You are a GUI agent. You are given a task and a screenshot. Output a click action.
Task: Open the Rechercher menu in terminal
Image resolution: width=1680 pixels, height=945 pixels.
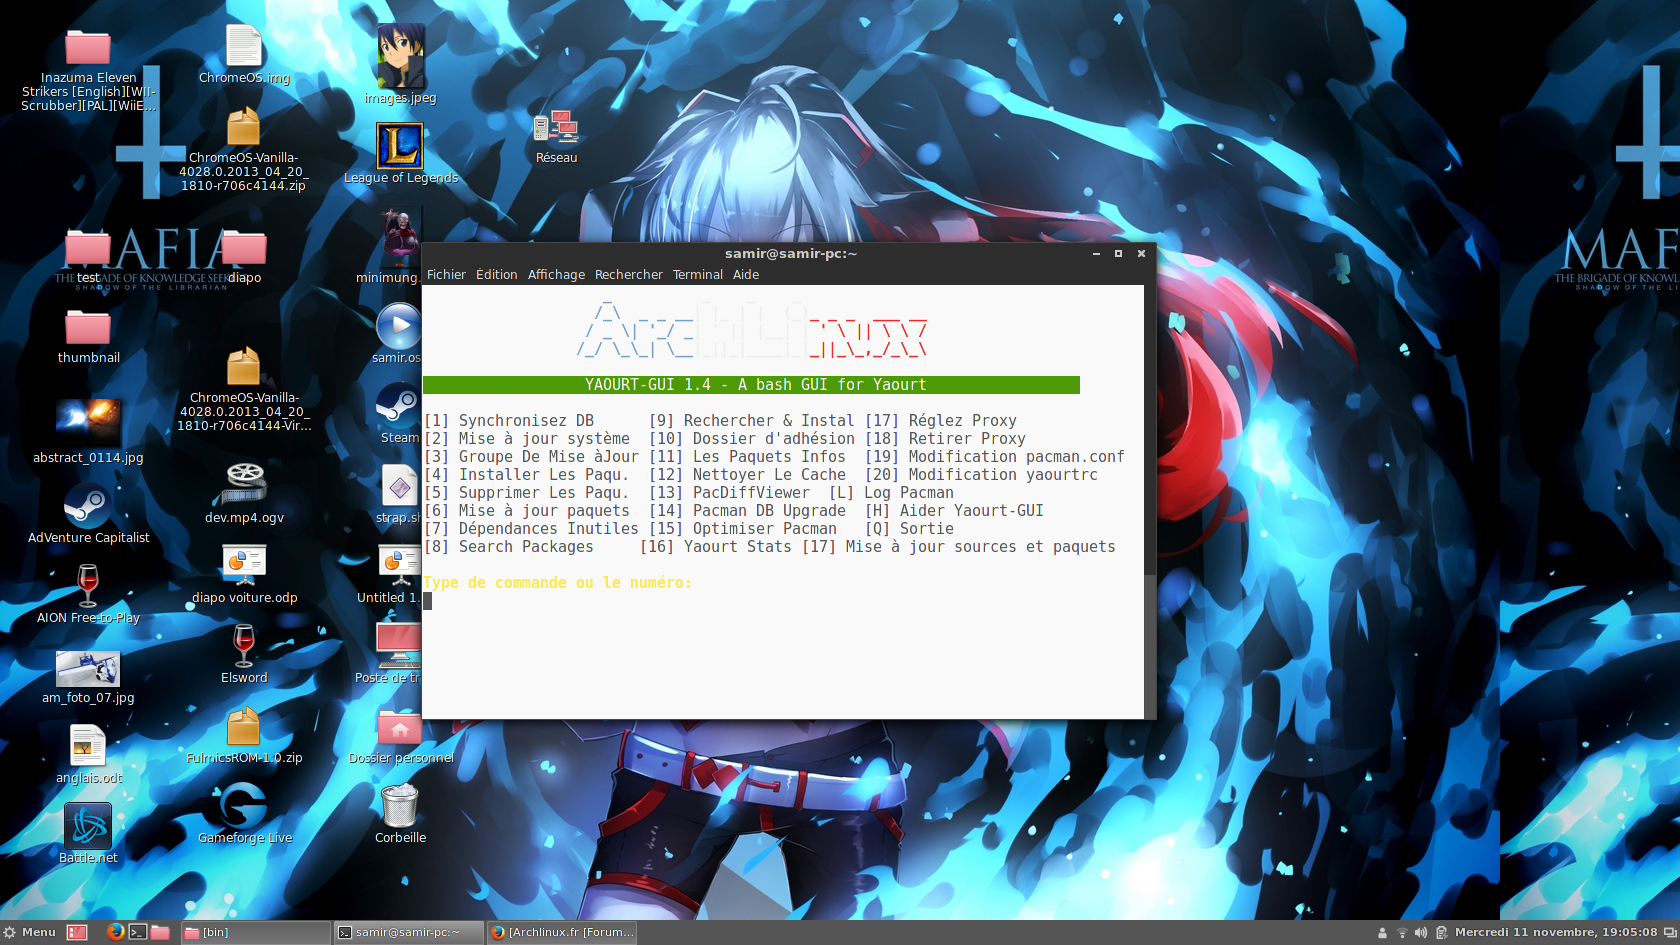click(629, 275)
